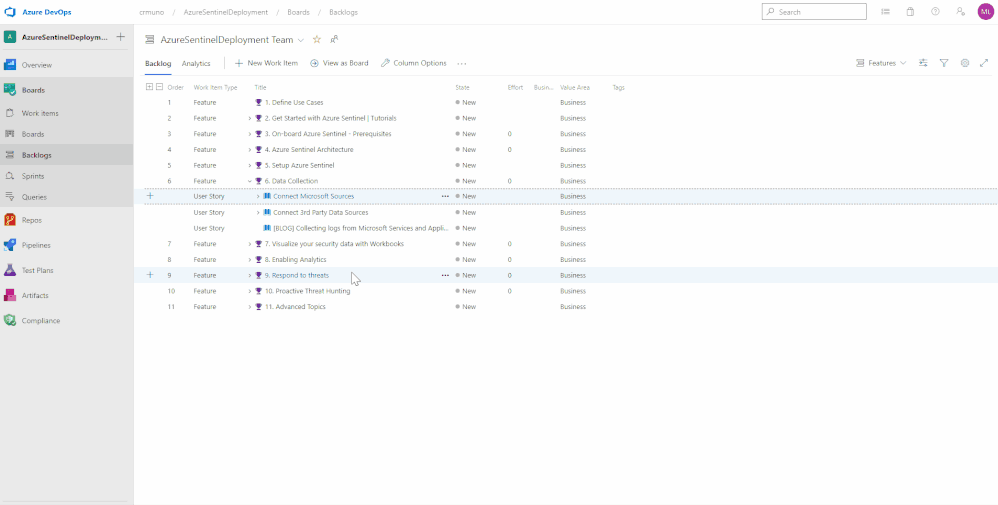
Task: Mark the team backlog as favorite with star
Action: tap(317, 39)
